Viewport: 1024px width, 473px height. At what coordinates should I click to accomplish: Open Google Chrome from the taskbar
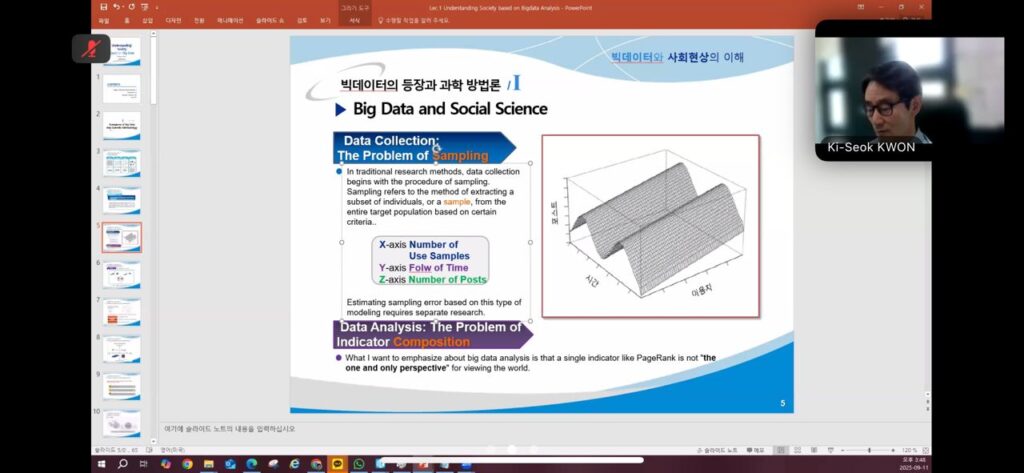coord(187,464)
